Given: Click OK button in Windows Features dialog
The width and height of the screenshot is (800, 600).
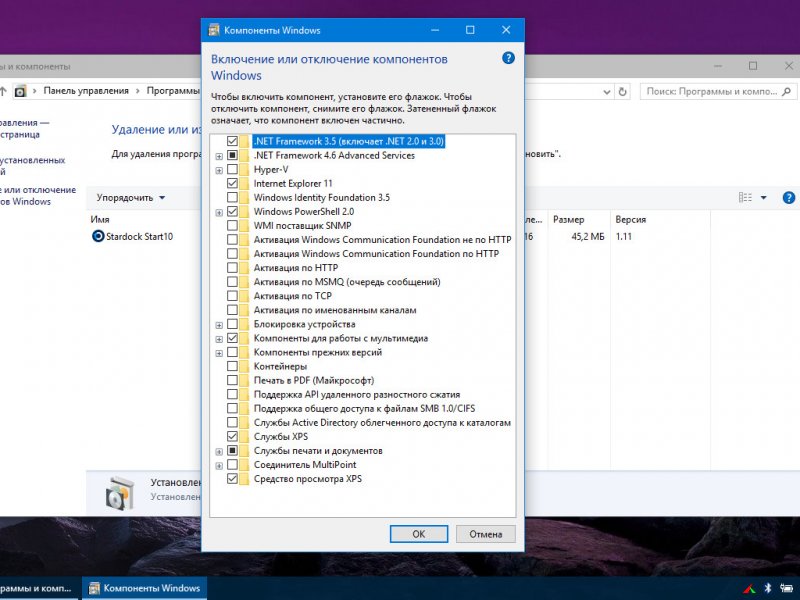Looking at the screenshot, I should pyautogui.click(x=419, y=534).
